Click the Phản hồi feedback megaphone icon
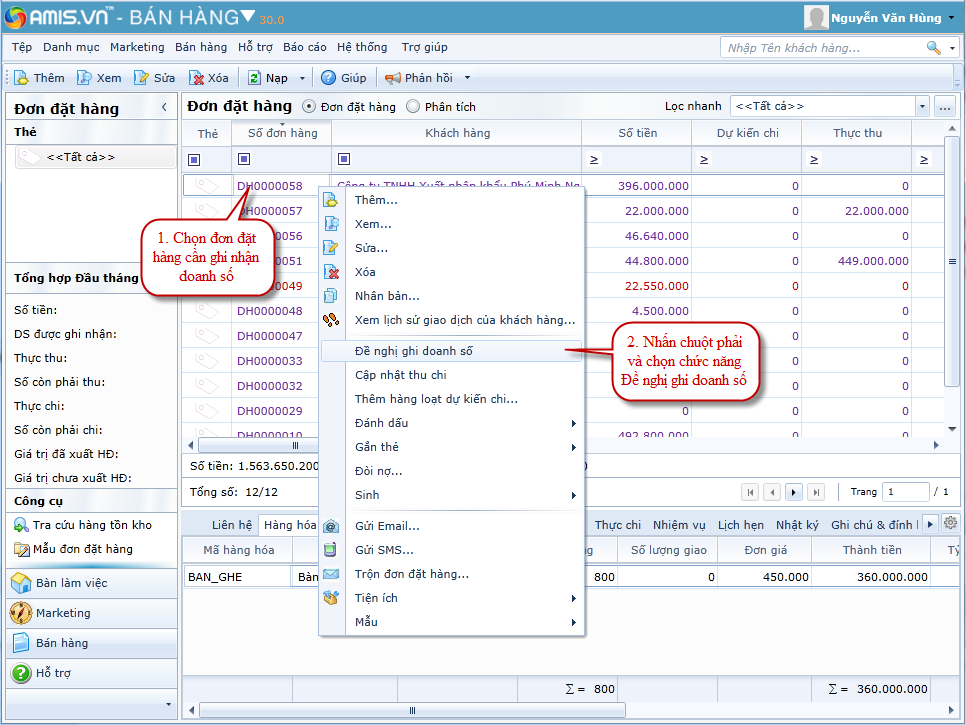Screen dimensions: 966x725 [393, 78]
